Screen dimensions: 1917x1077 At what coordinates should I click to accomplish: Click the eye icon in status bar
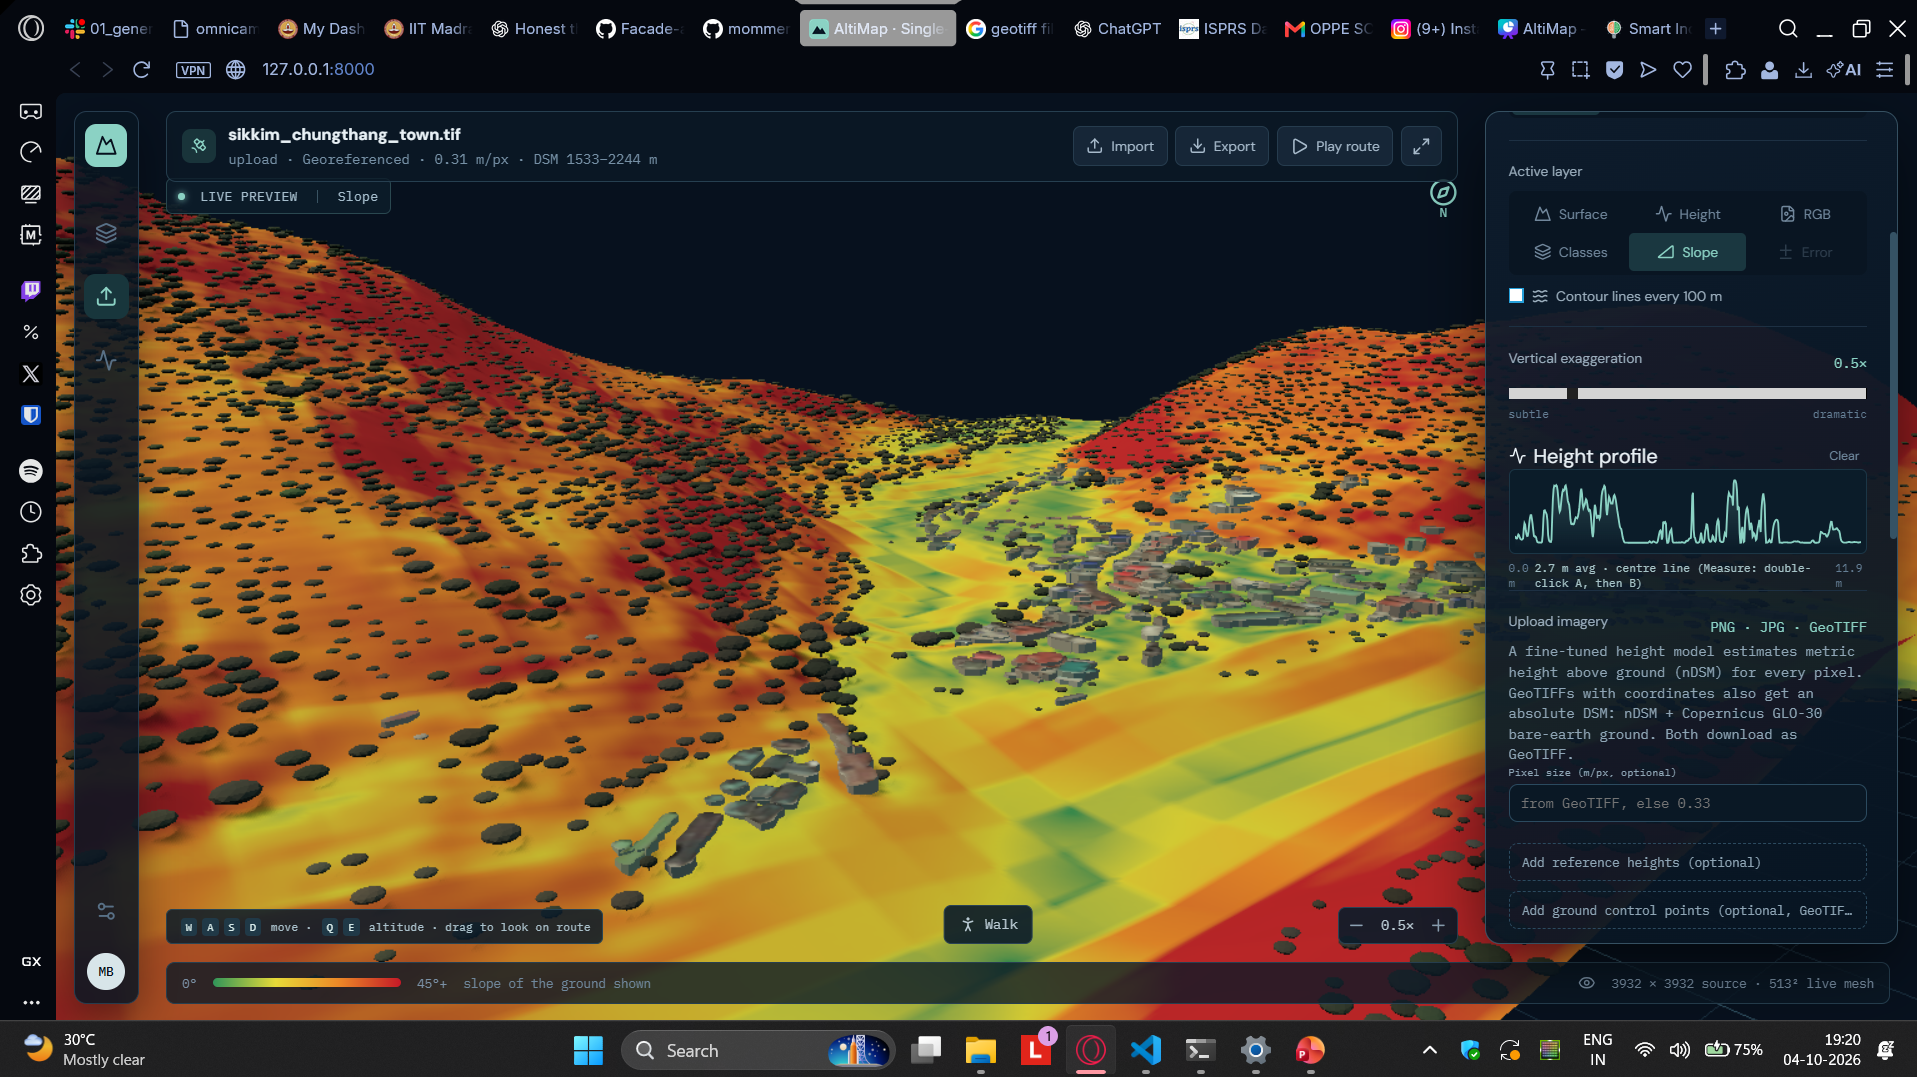point(1586,983)
